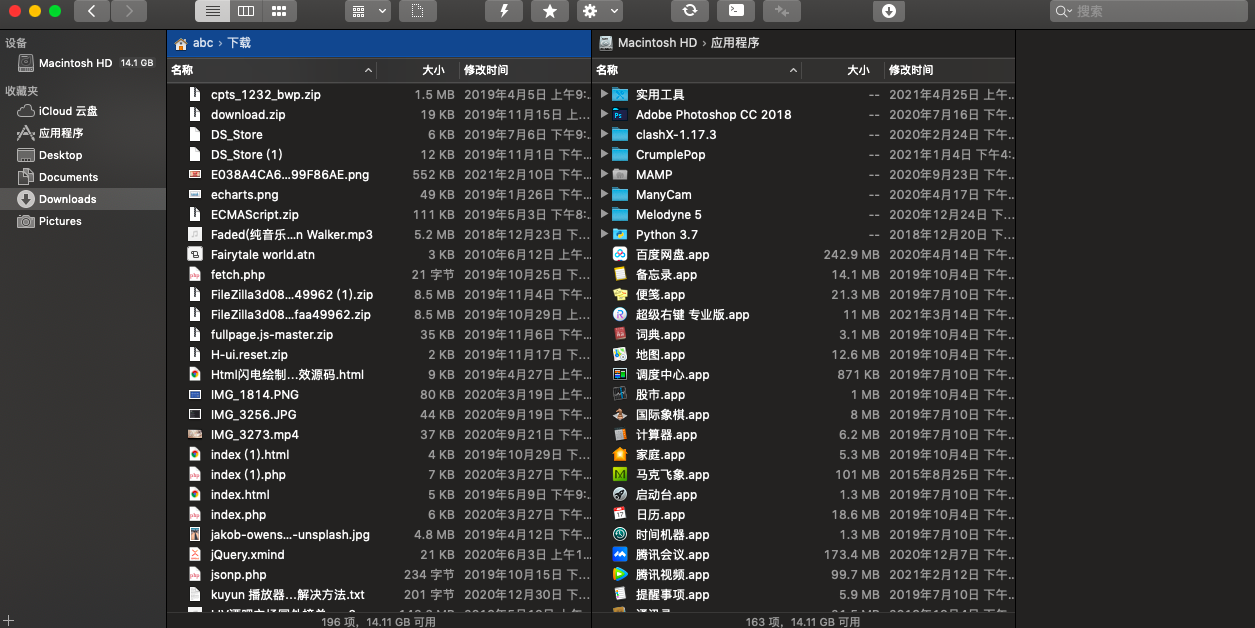Viewport: 1255px width, 628px height.
Task: Expand the CrumplePop folder
Action: 604,154
